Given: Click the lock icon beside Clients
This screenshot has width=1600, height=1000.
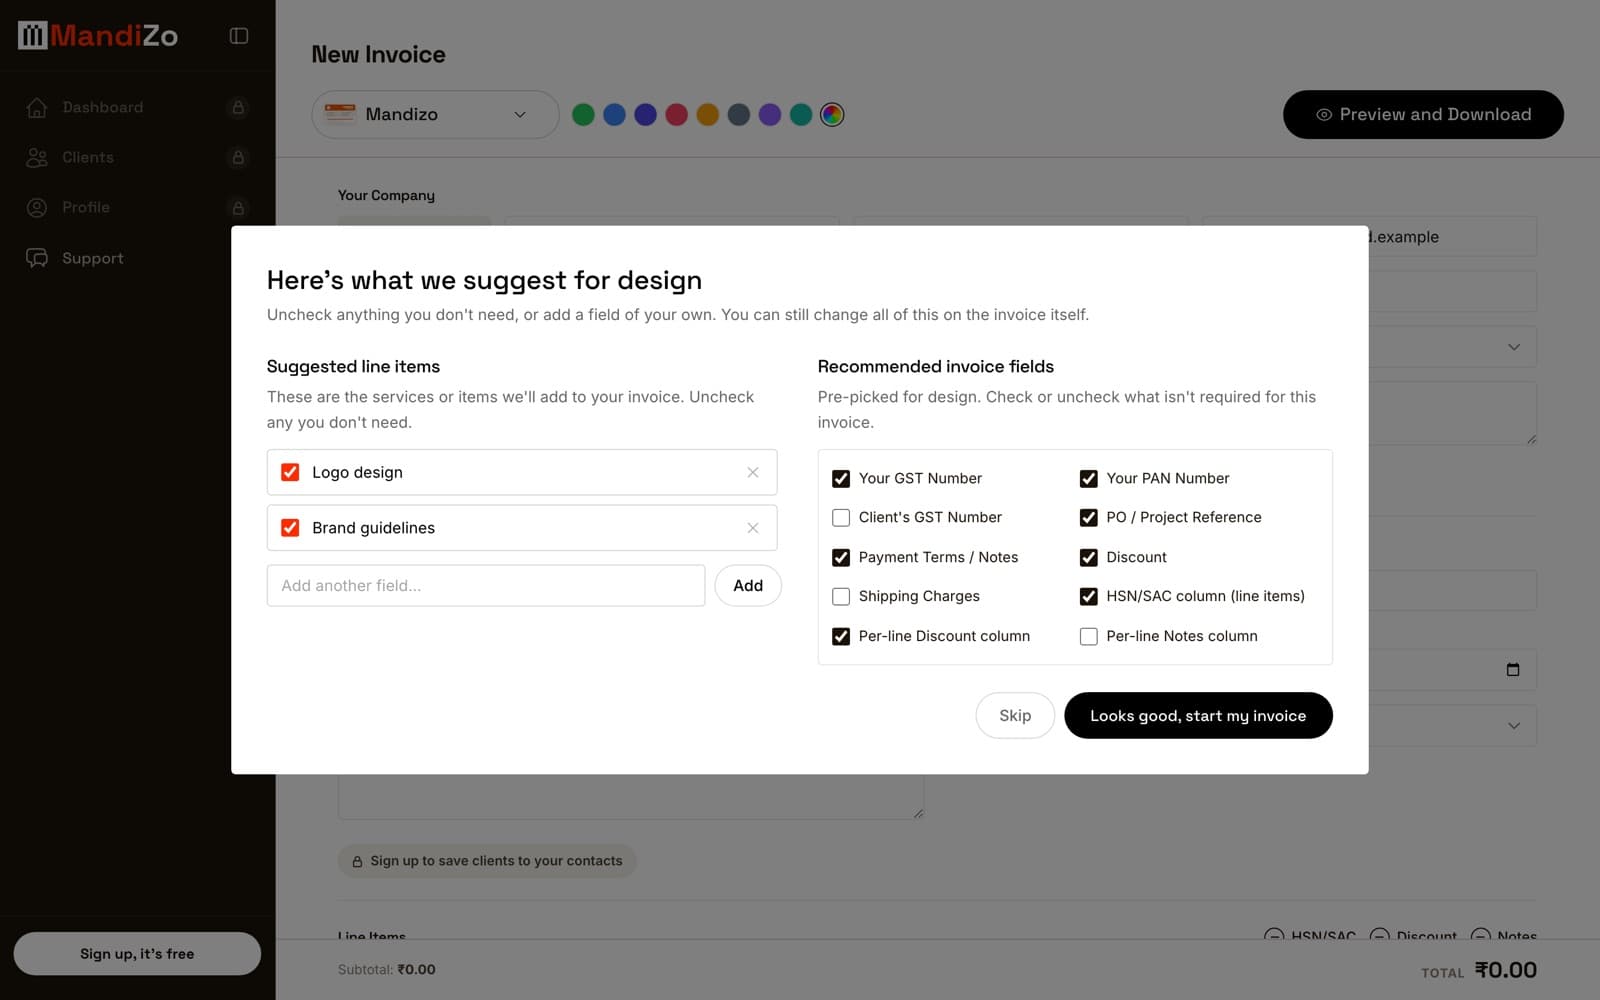Looking at the screenshot, I should click(x=238, y=157).
